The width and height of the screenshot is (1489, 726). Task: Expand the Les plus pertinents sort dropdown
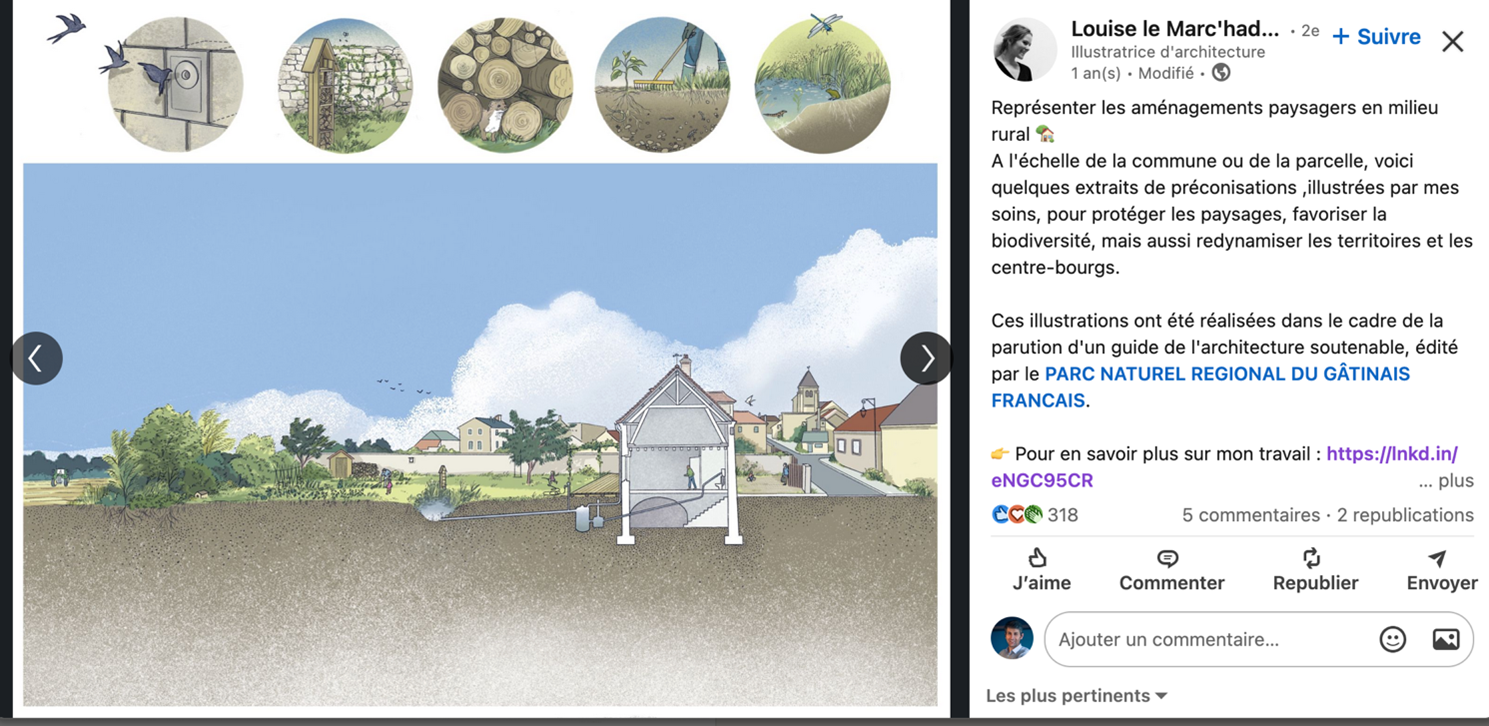point(1077,696)
